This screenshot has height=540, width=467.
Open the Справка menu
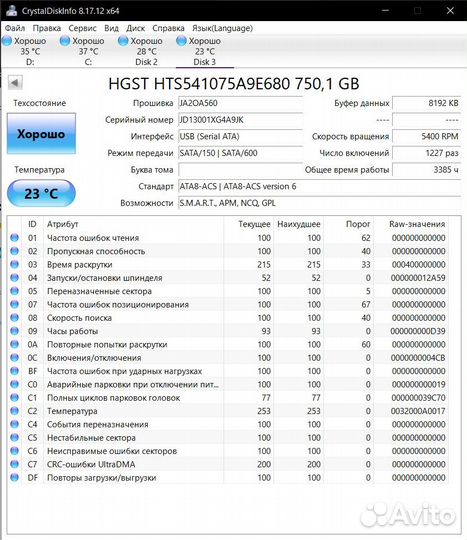[168, 28]
